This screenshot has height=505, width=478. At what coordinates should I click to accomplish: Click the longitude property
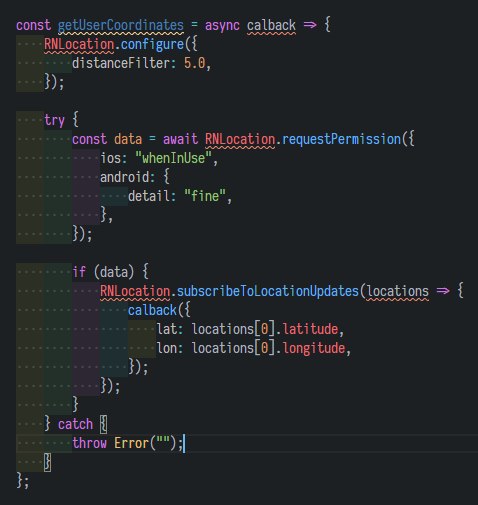313,348
